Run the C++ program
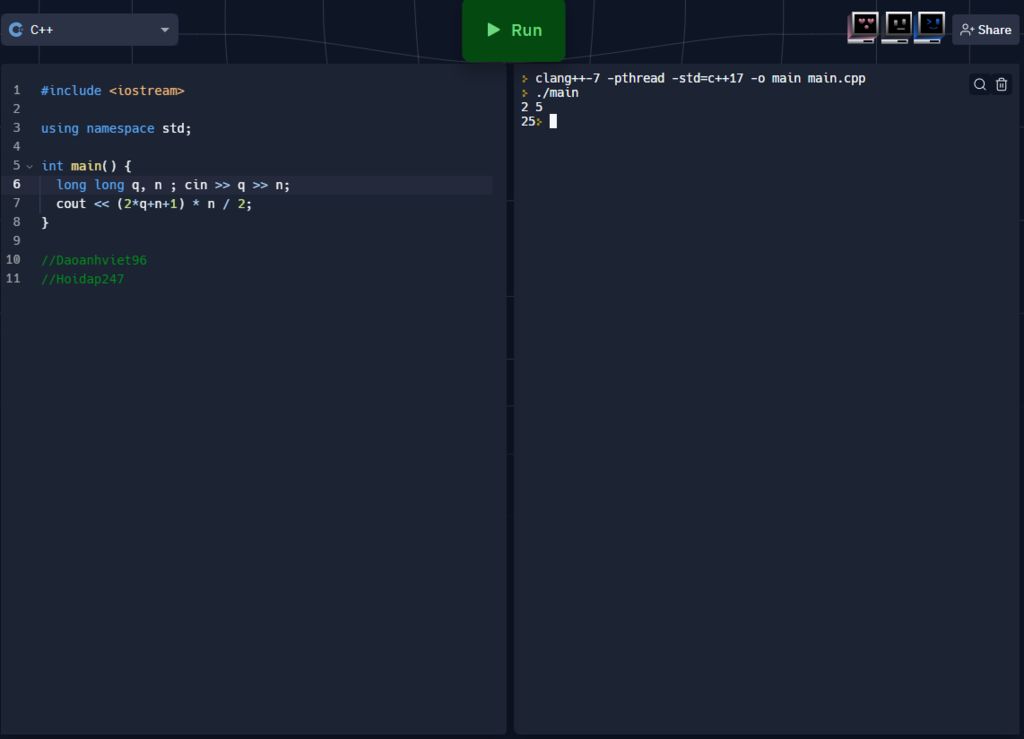Viewport: 1024px width, 739px height. (x=513, y=30)
